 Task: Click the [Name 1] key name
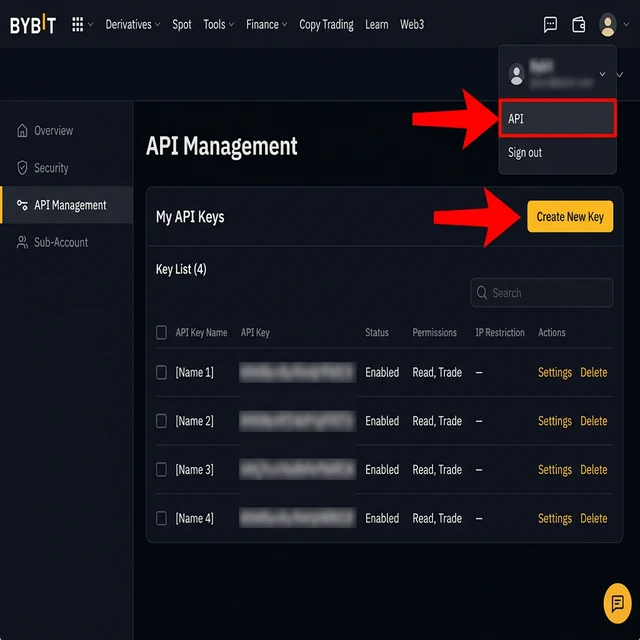pos(194,372)
